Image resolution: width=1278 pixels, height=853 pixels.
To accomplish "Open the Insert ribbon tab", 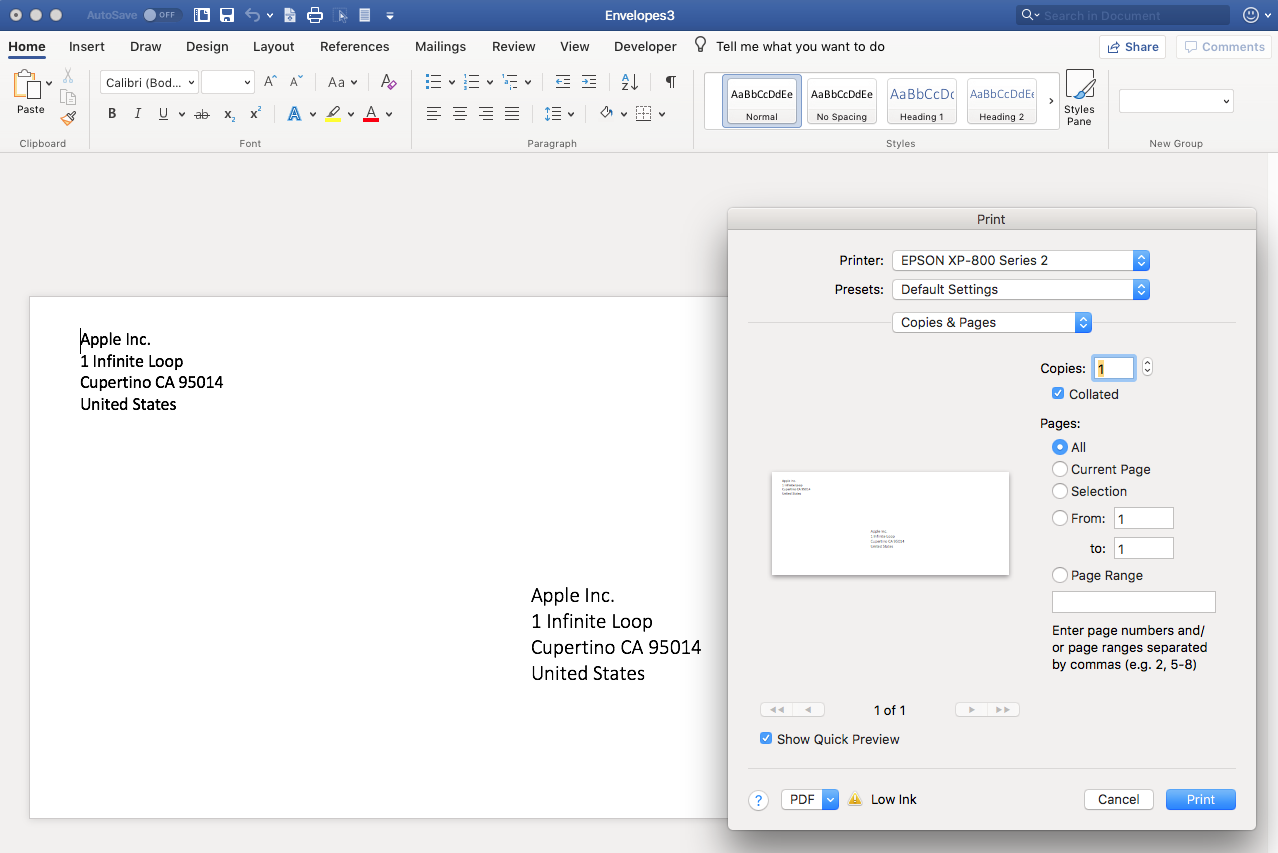I will click(87, 46).
